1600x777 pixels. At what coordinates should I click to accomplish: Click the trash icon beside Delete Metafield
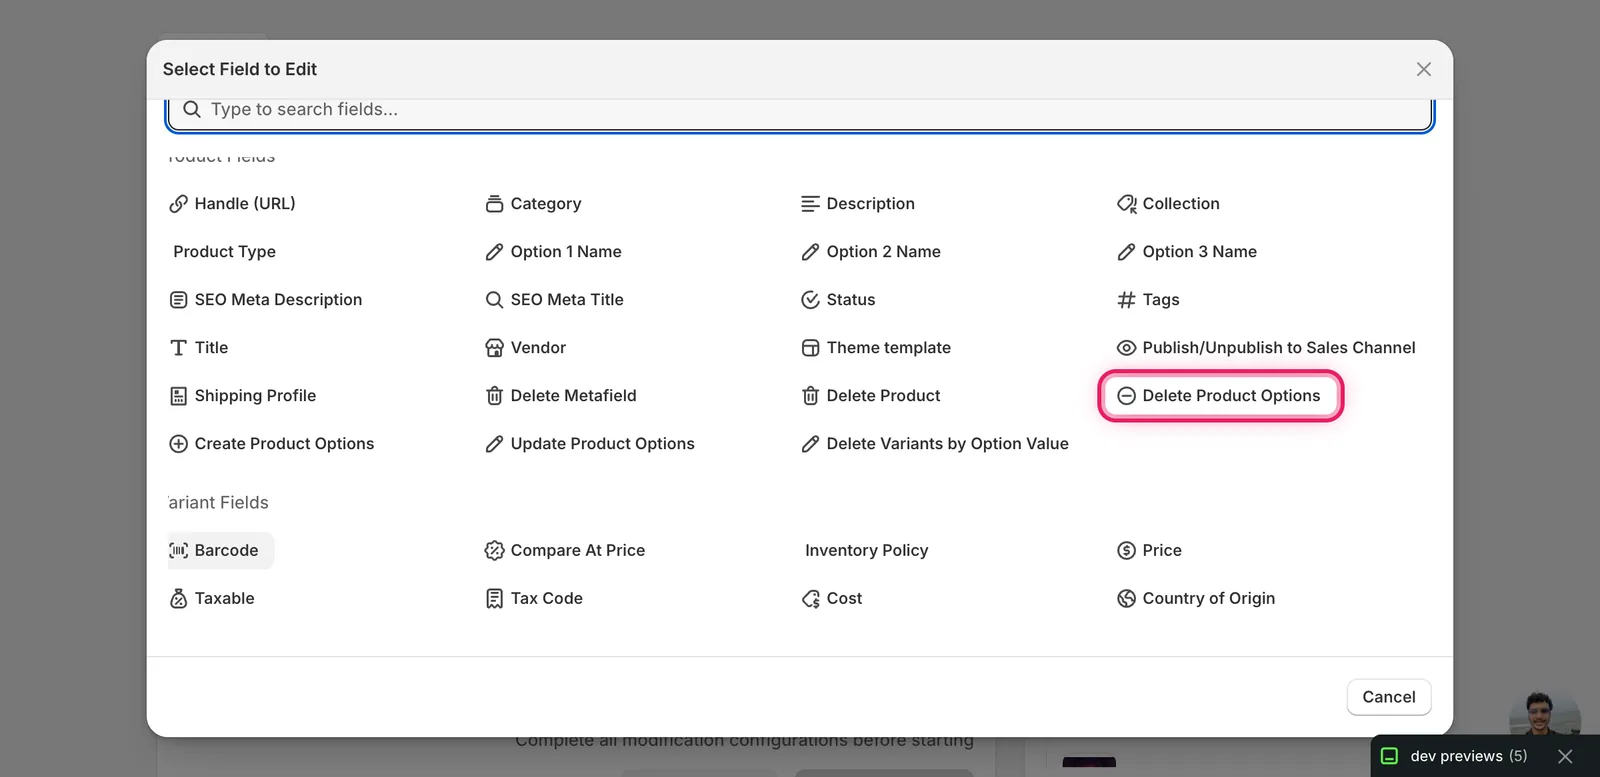click(x=494, y=396)
